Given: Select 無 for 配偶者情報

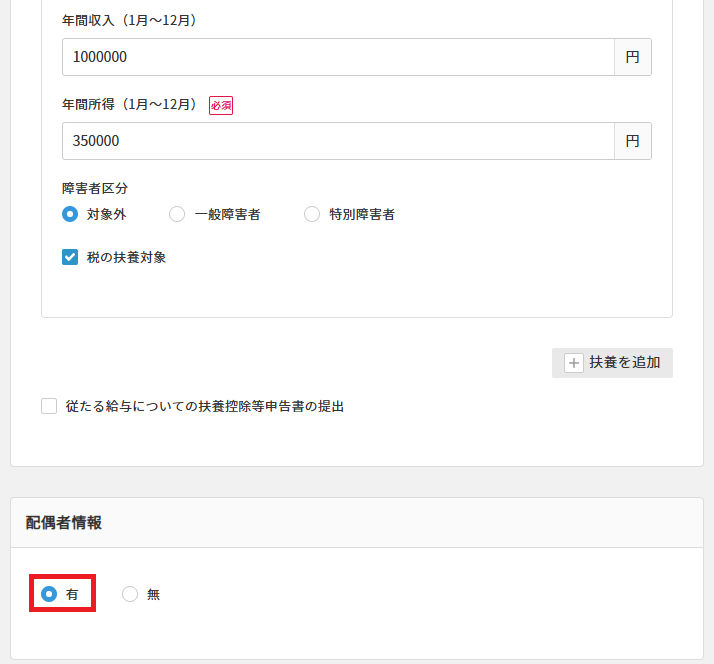Looking at the screenshot, I should pyautogui.click(x=130, y=594).
